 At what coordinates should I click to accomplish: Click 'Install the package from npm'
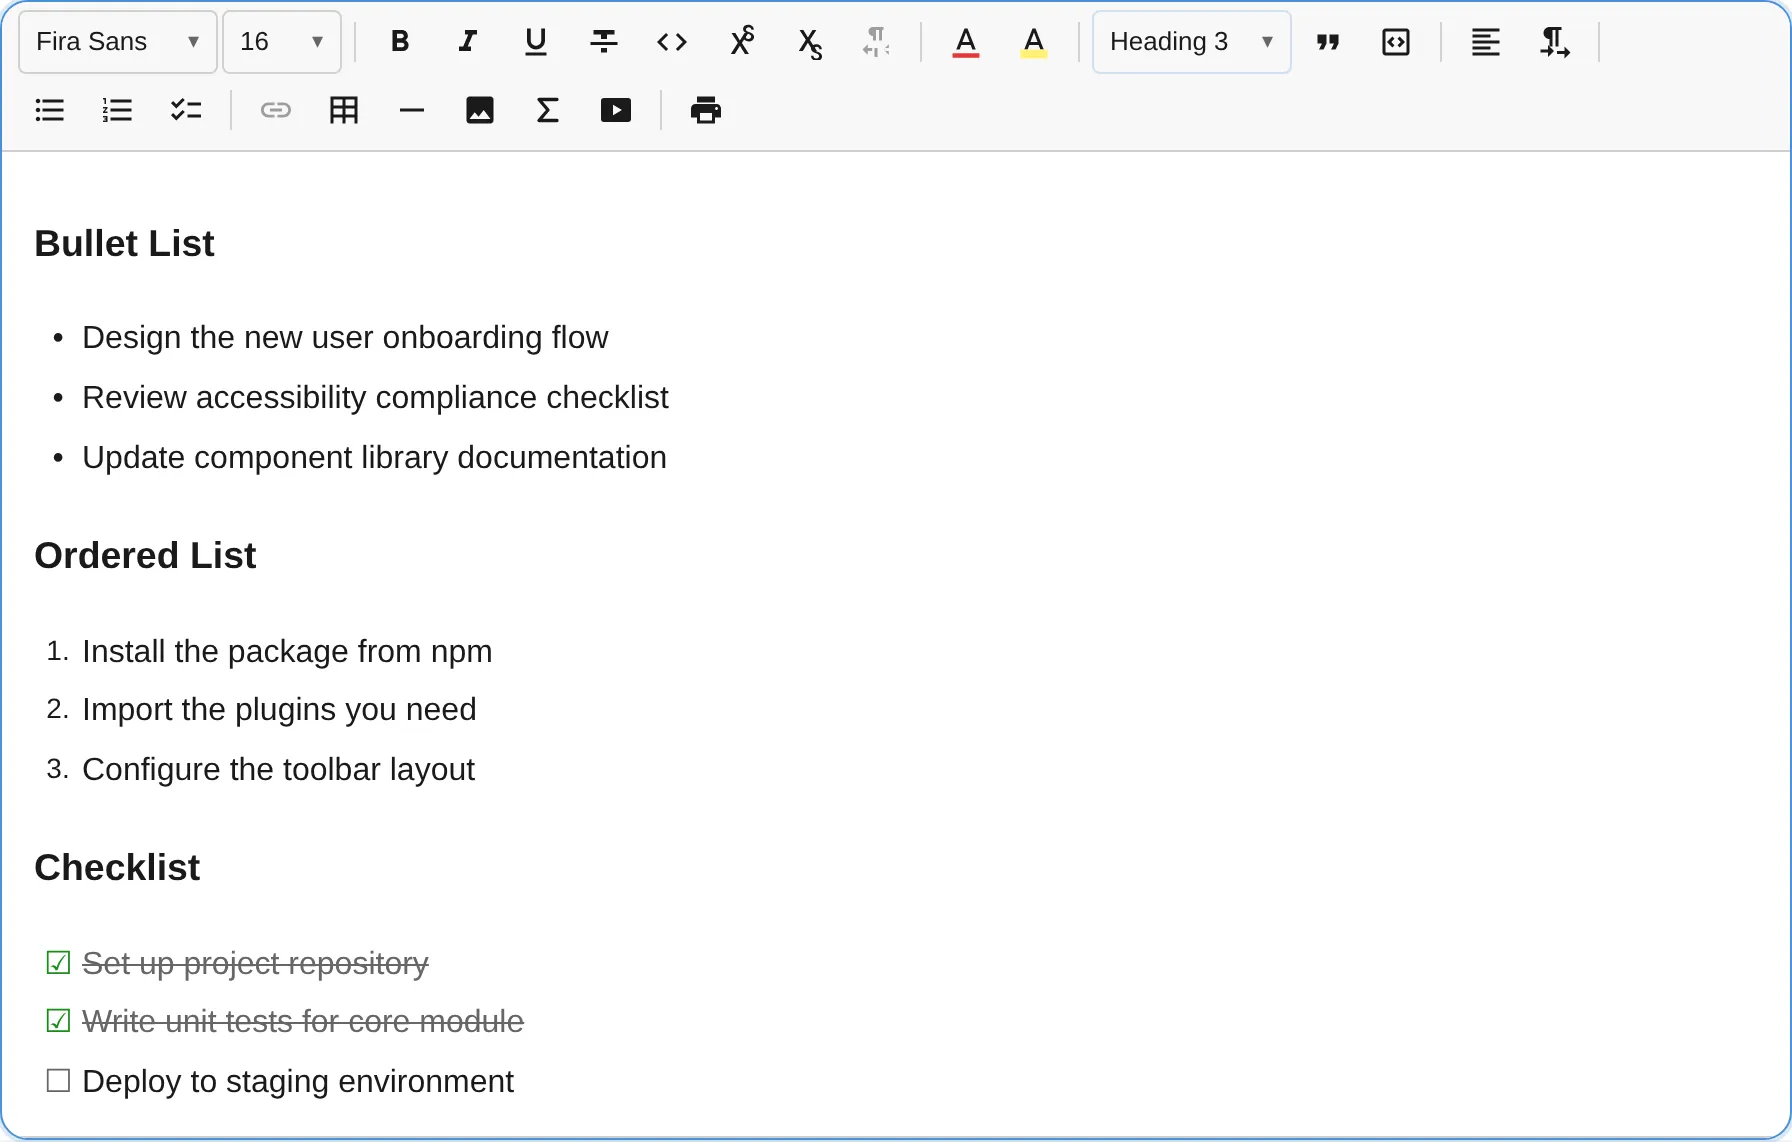tap(287, 652)
